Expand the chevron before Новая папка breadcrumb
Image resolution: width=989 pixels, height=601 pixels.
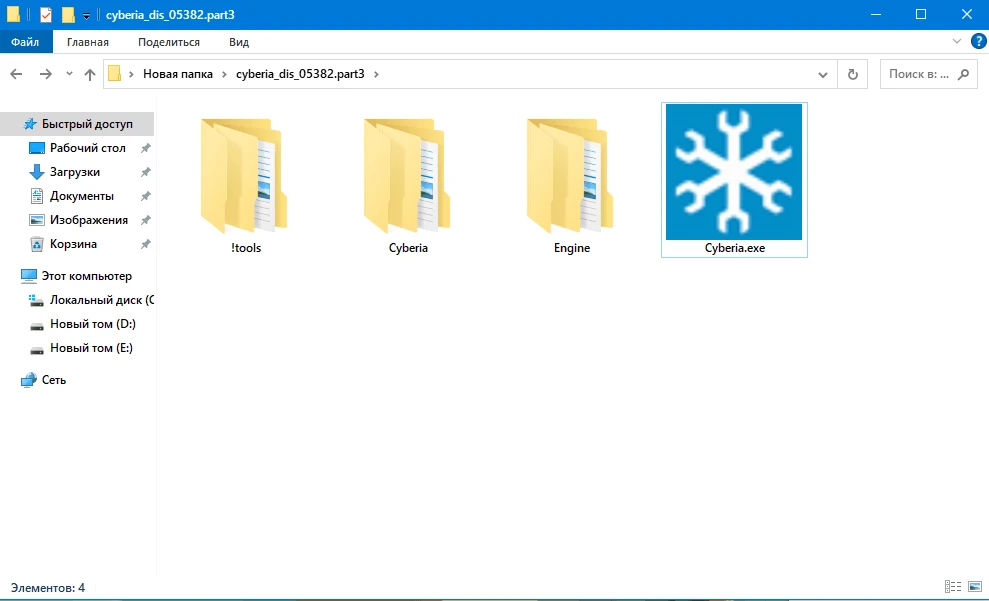tap(131, 74)
